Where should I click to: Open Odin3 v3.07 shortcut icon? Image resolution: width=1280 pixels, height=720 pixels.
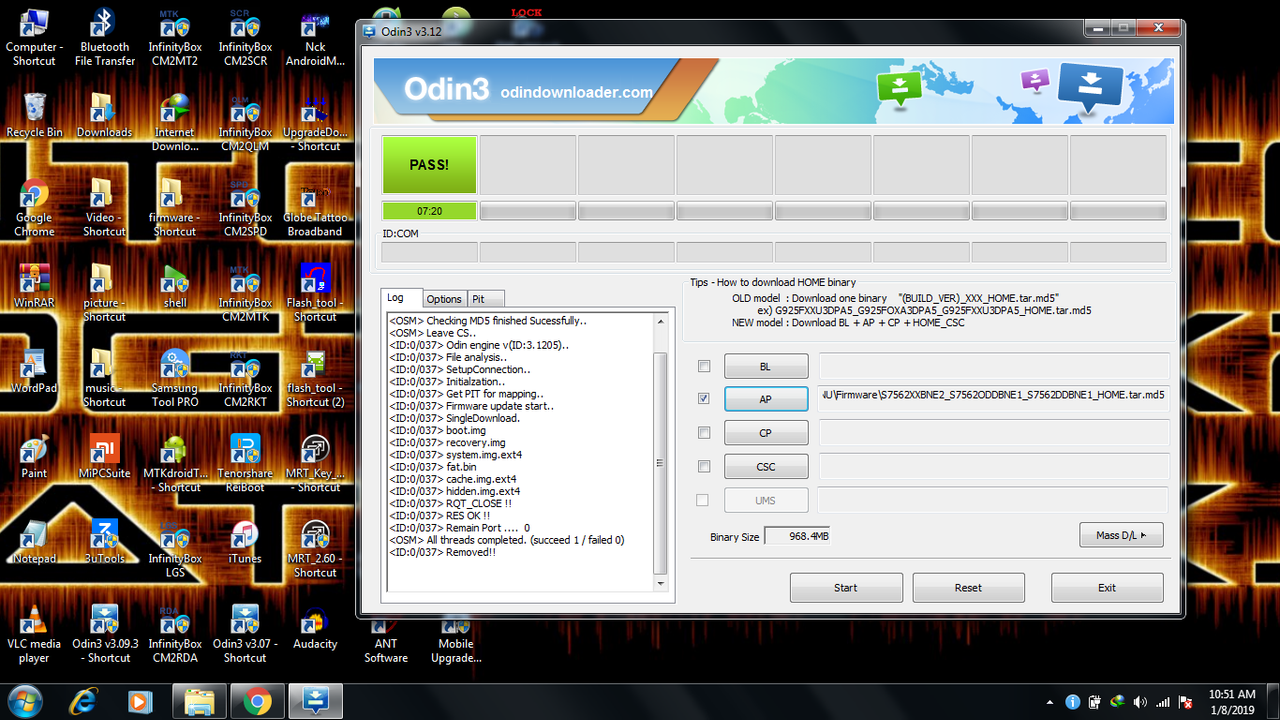point(245,634)
